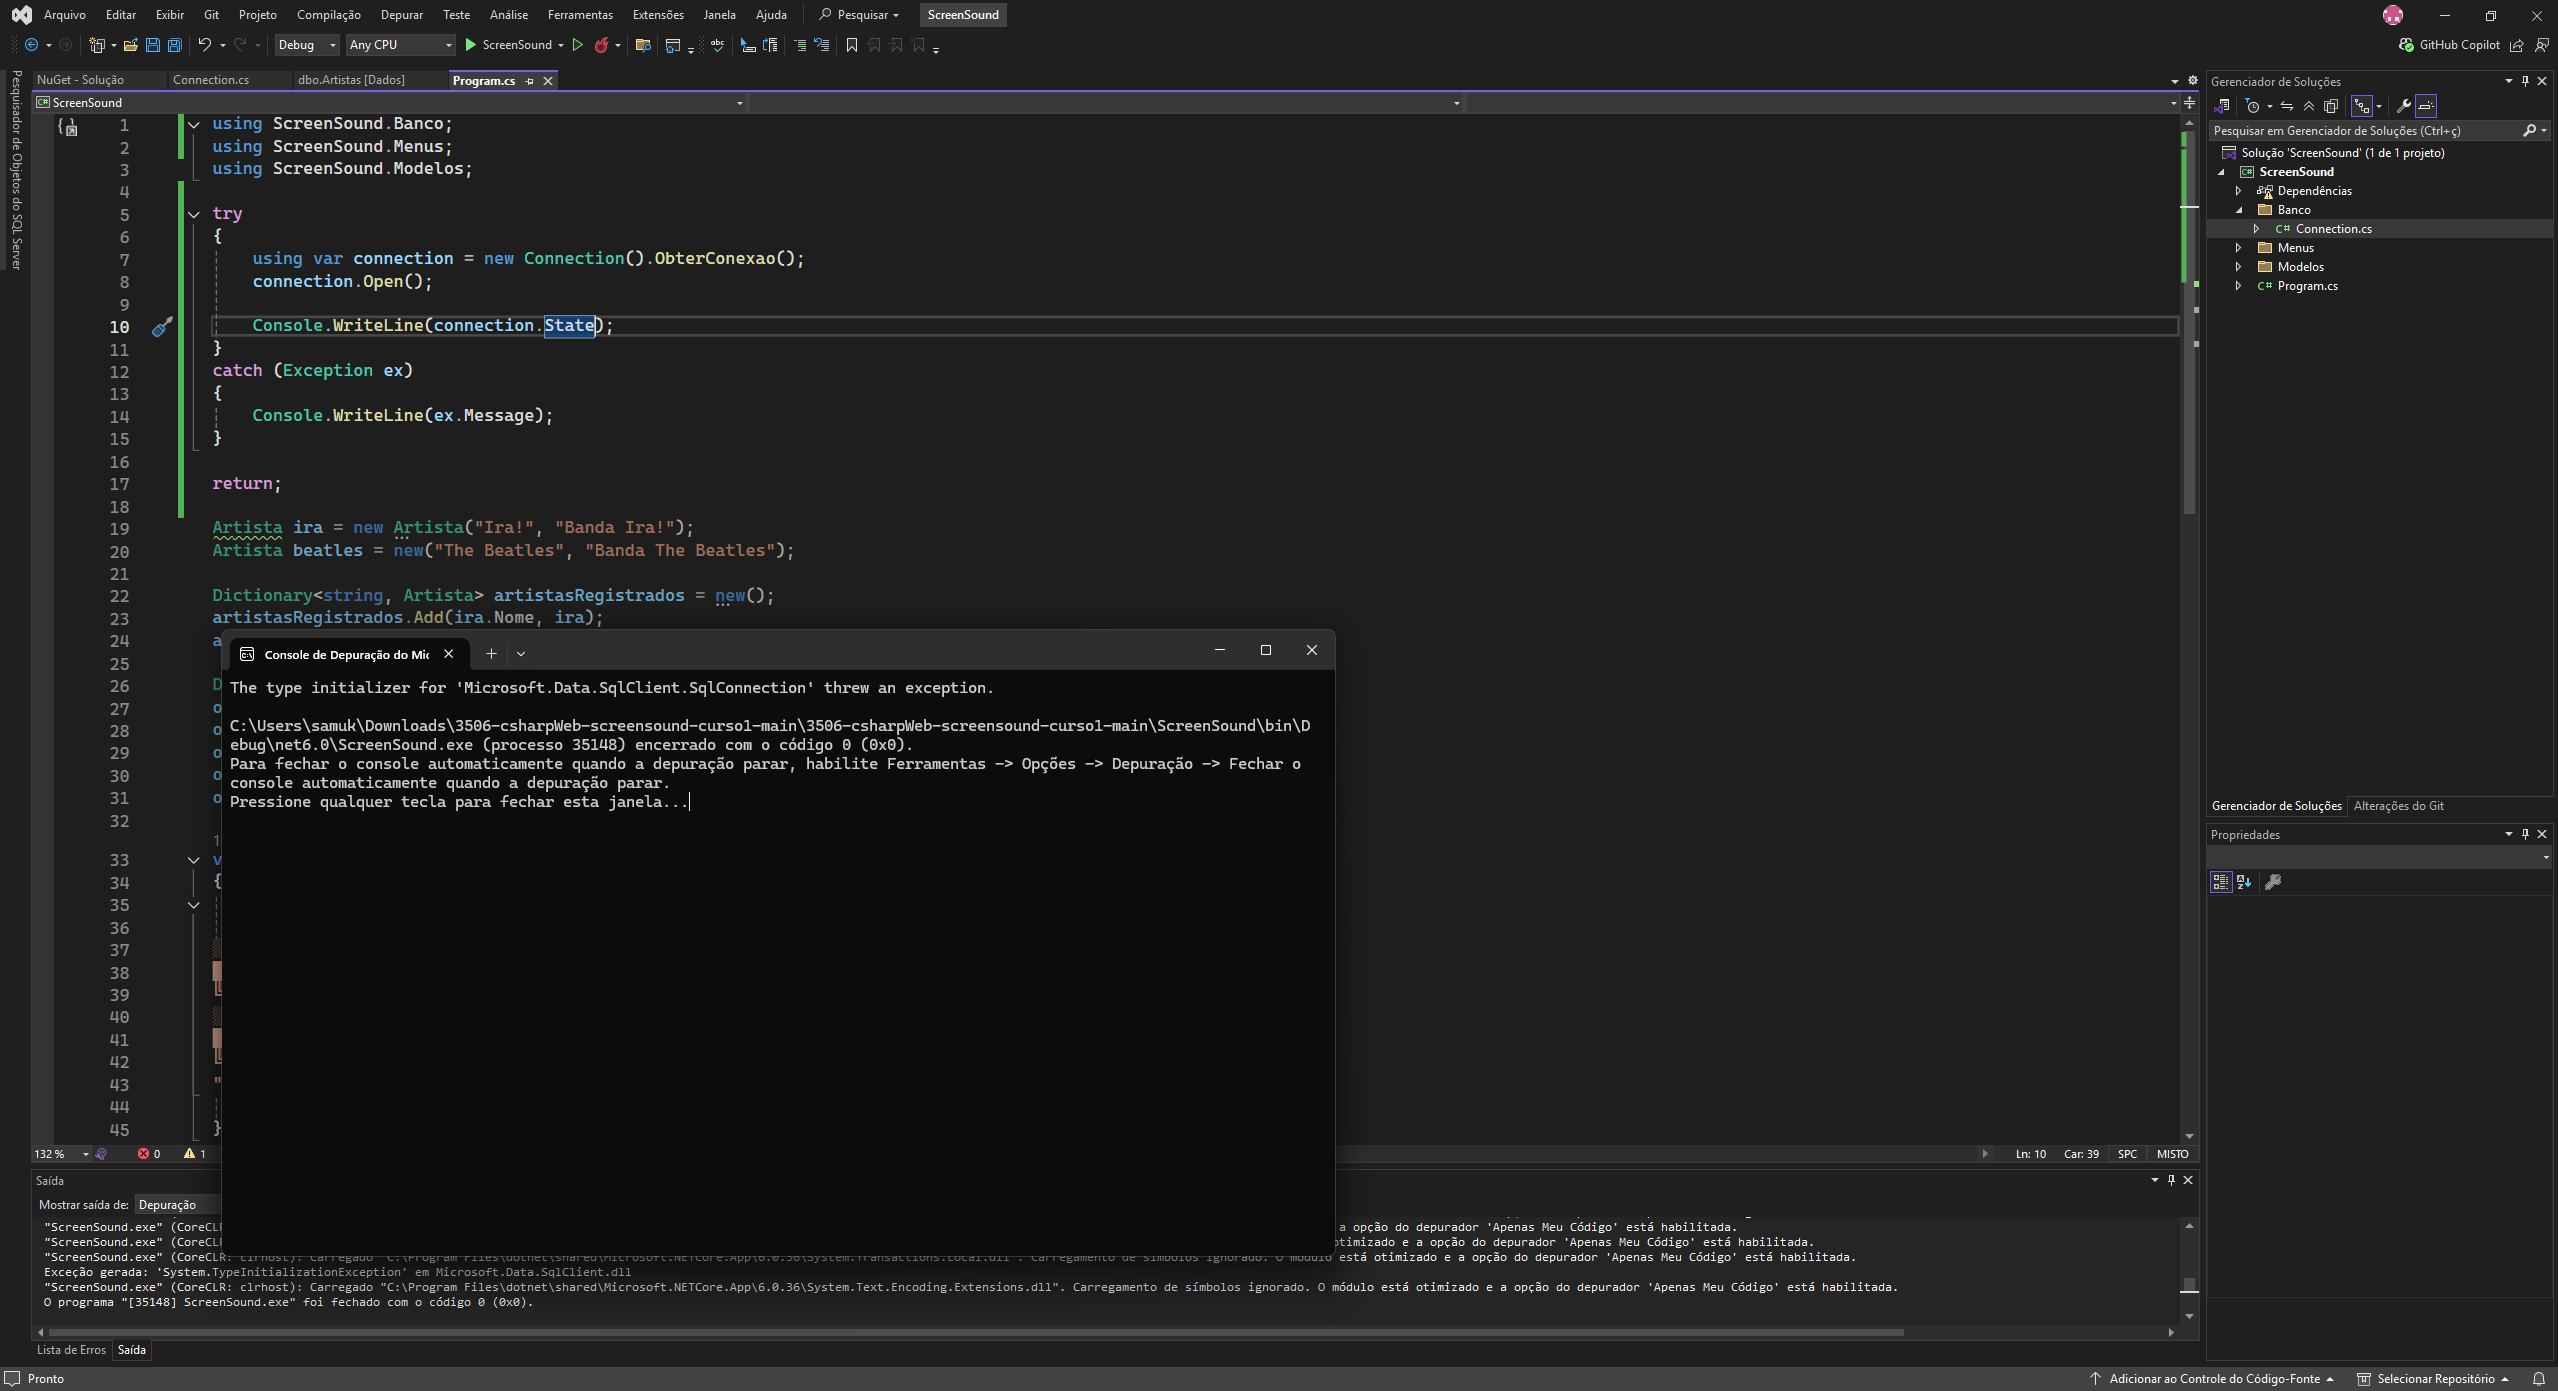The height and width of the screenshot is (1391, 2558).
Task: Click the Send Feedback icon near Copilot
Action: coord(2541,45)
